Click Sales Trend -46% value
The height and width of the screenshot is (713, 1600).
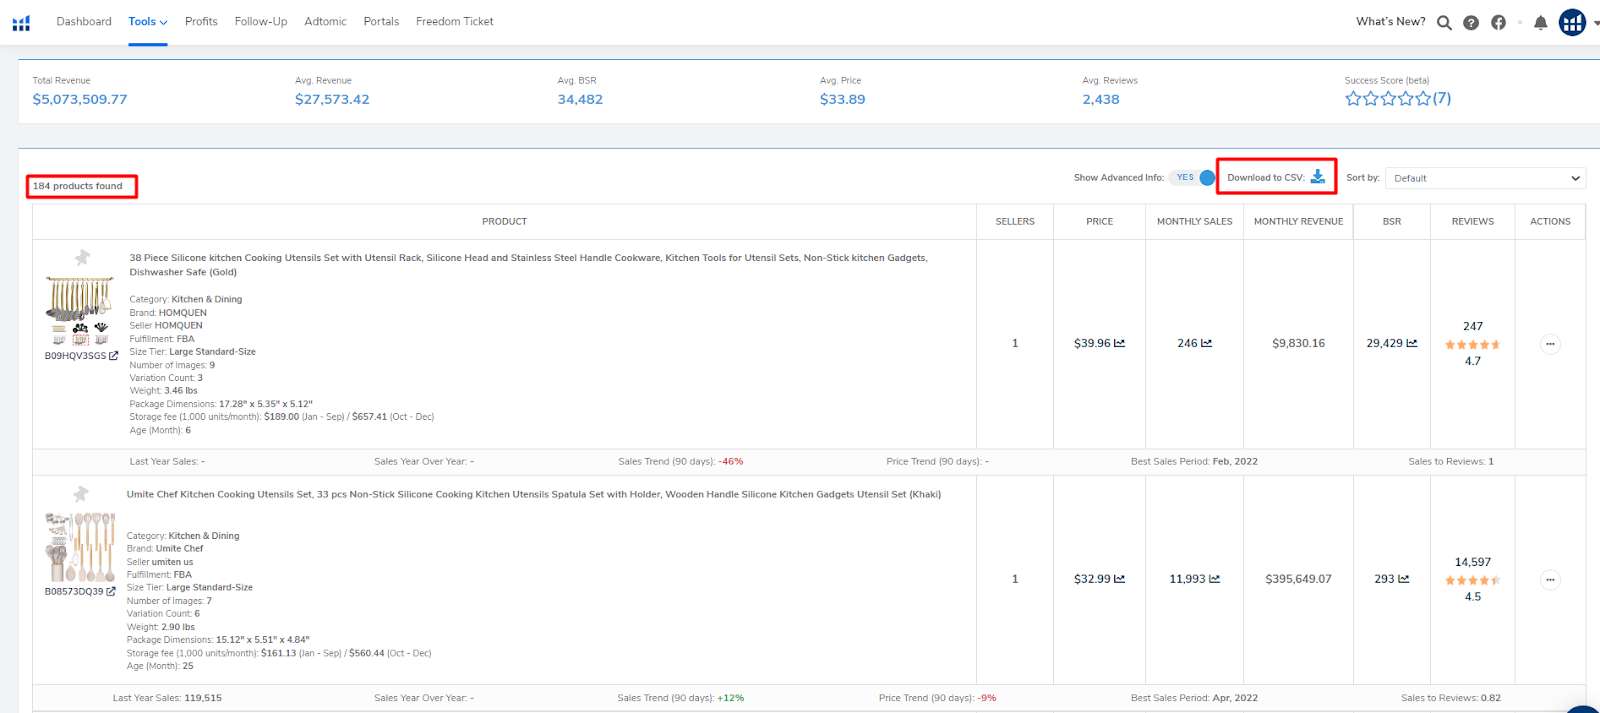click(732, 462)
